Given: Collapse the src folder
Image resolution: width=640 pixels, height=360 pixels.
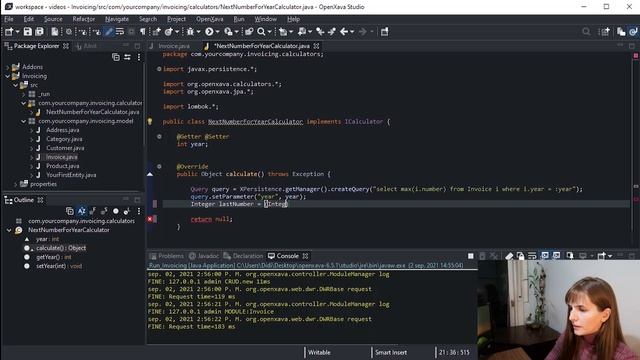Looking at the screenshot, I should [x=16, y=85].
